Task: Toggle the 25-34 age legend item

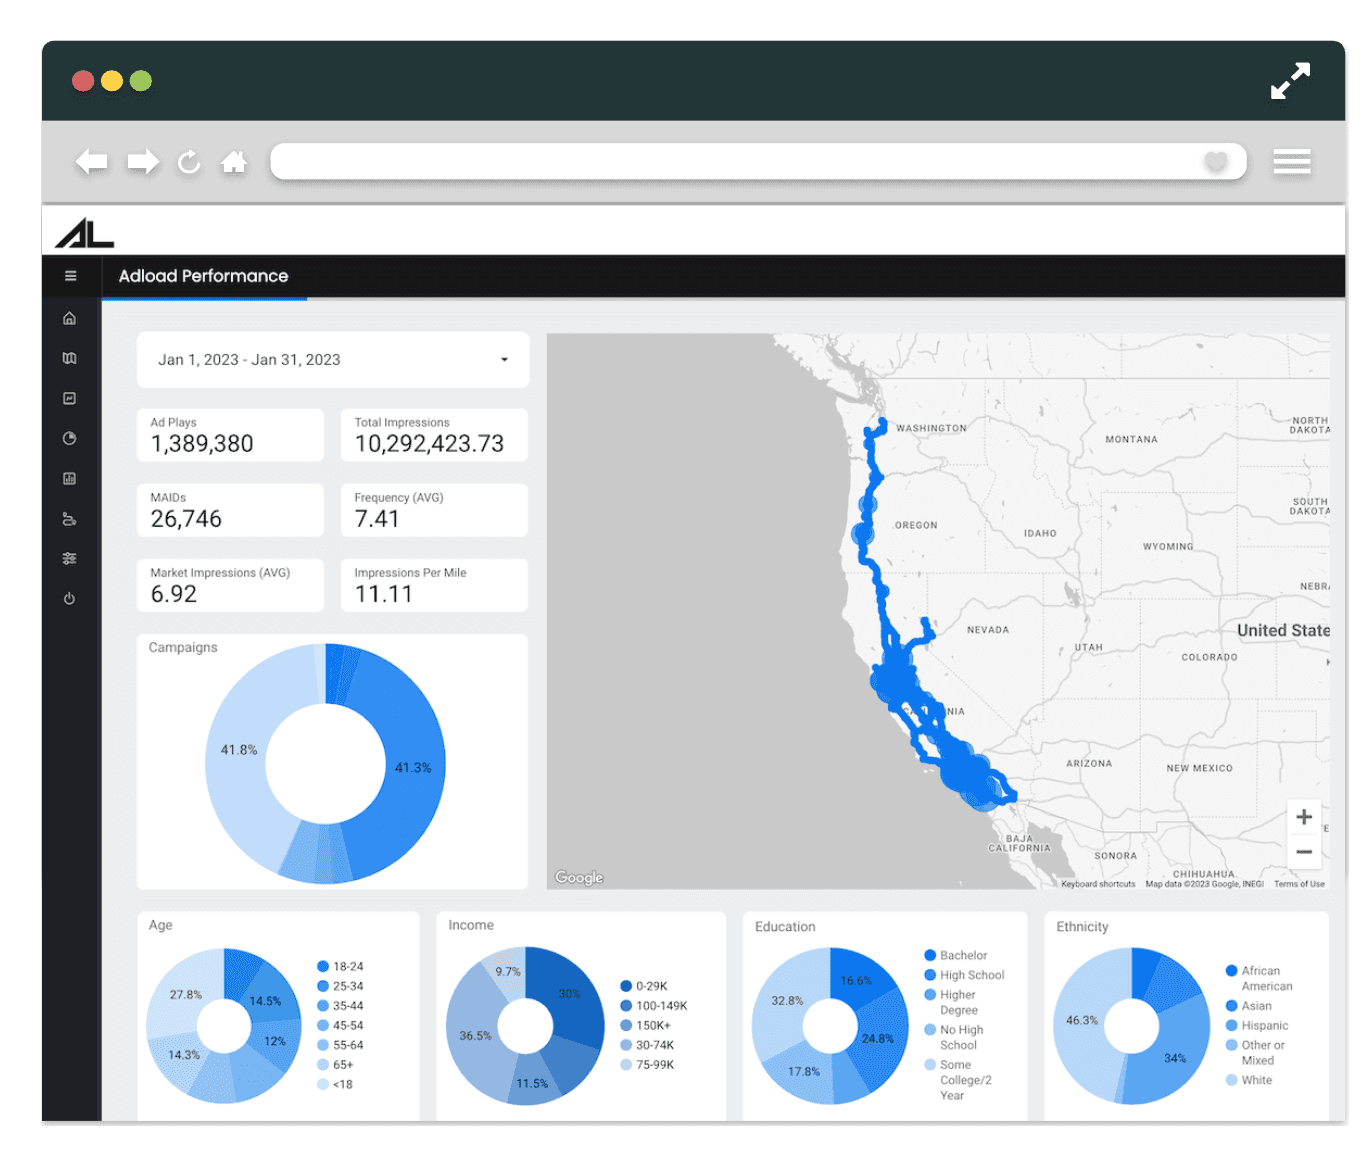Action: (x=340, y=986)
